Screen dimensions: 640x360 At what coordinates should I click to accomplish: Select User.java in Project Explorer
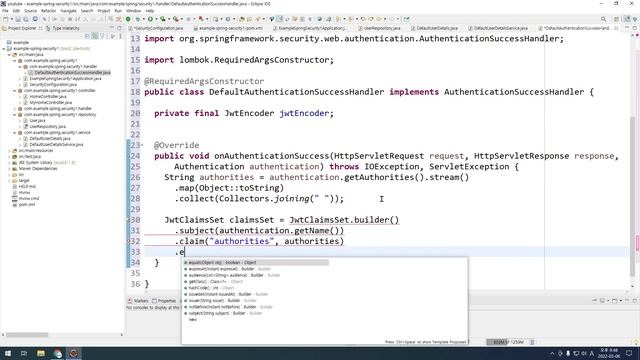click(37, 121)
